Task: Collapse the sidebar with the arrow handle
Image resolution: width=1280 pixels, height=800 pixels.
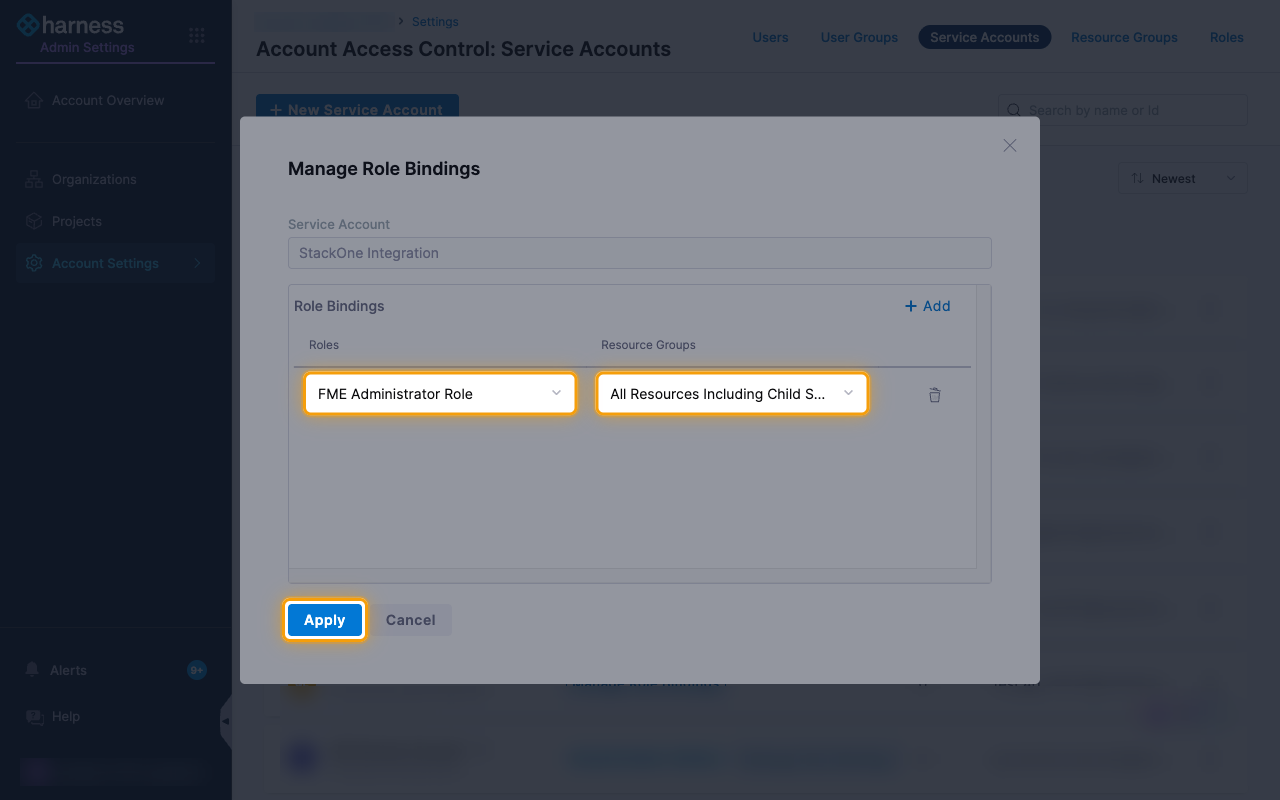Action: coord(226,721)
